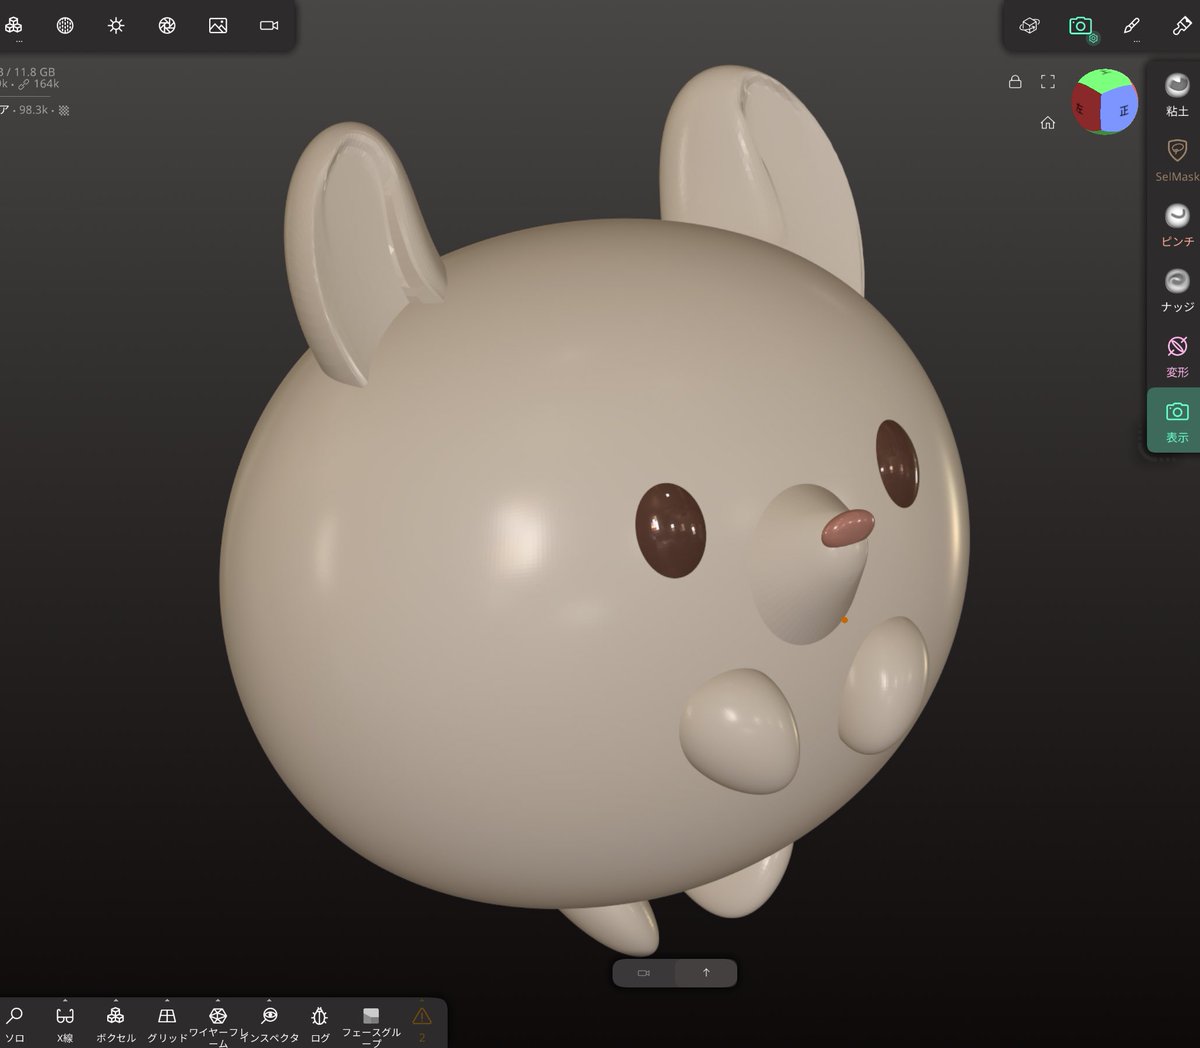
Task: Click the green top face of view cube
Action: tap(1106, 80)
